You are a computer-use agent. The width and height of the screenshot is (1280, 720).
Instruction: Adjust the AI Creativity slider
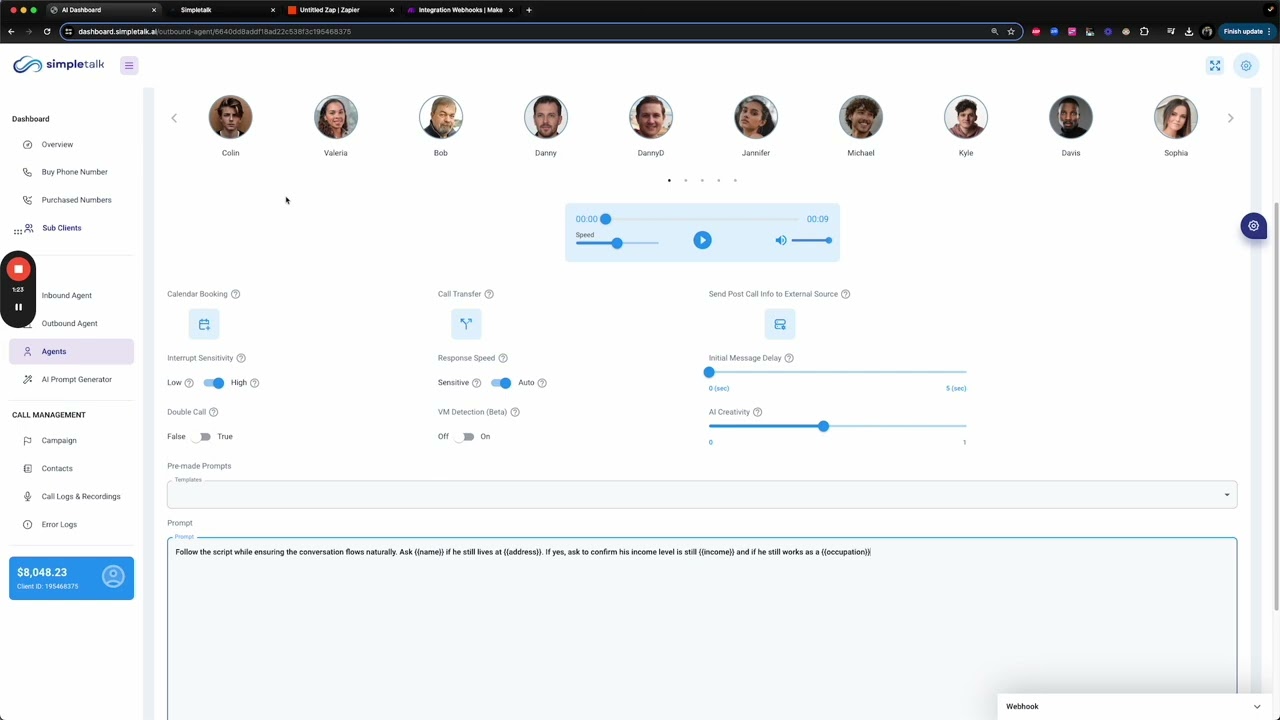[837, 426]
